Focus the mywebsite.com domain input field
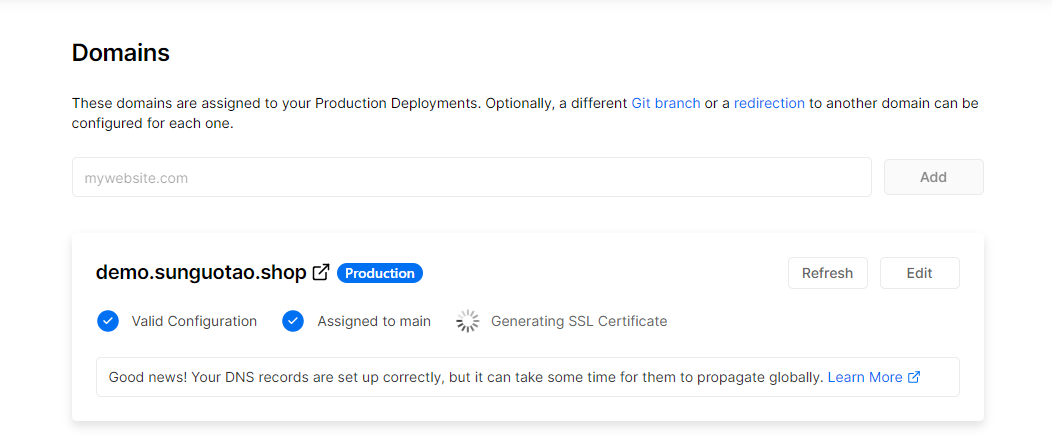 coord(471,178)
